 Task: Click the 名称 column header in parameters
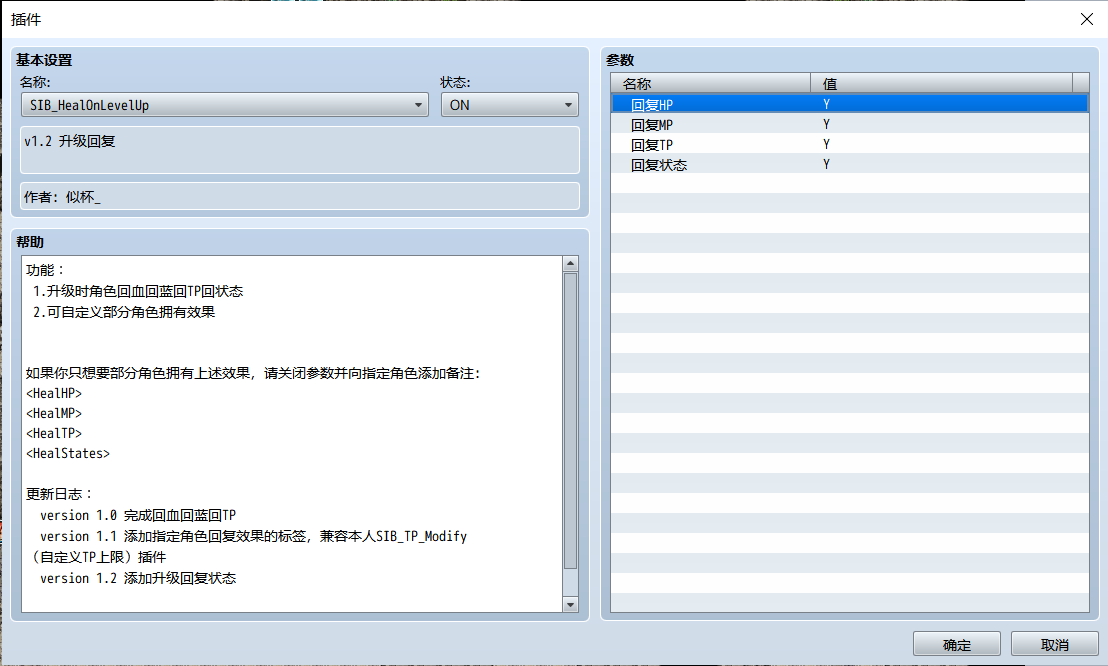pyautogui.click(x=711, y=83)
